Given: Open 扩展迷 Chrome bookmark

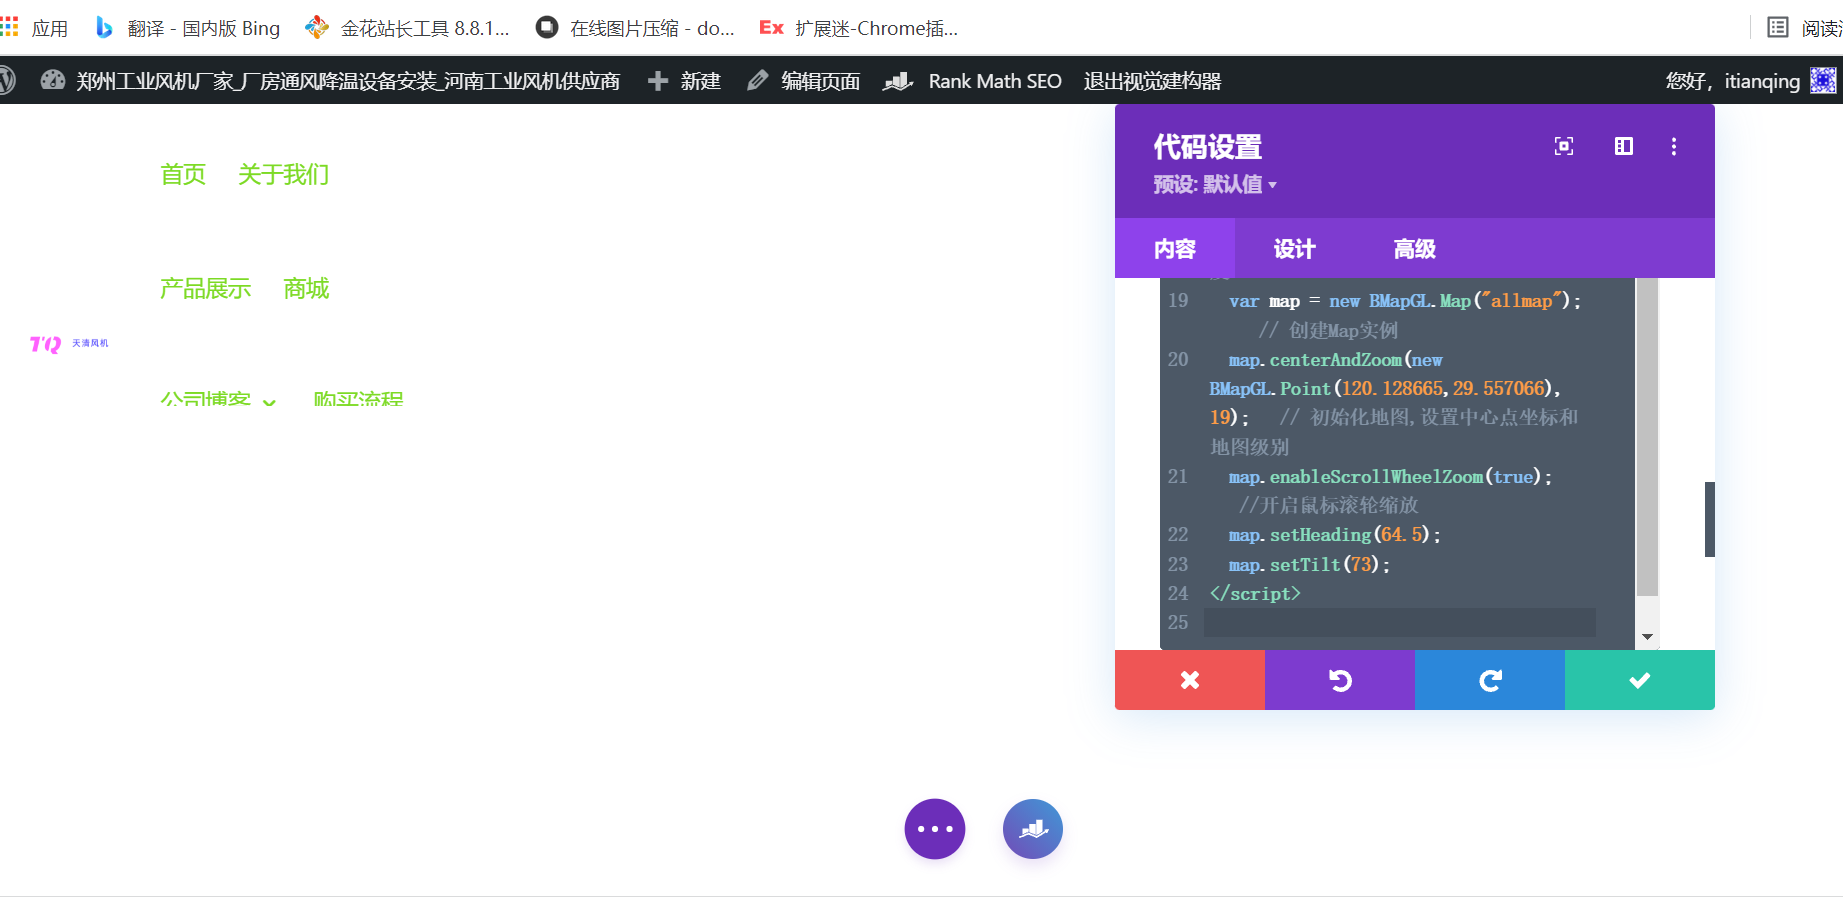Looking at the screenshot, I should (x=859, y=28).
